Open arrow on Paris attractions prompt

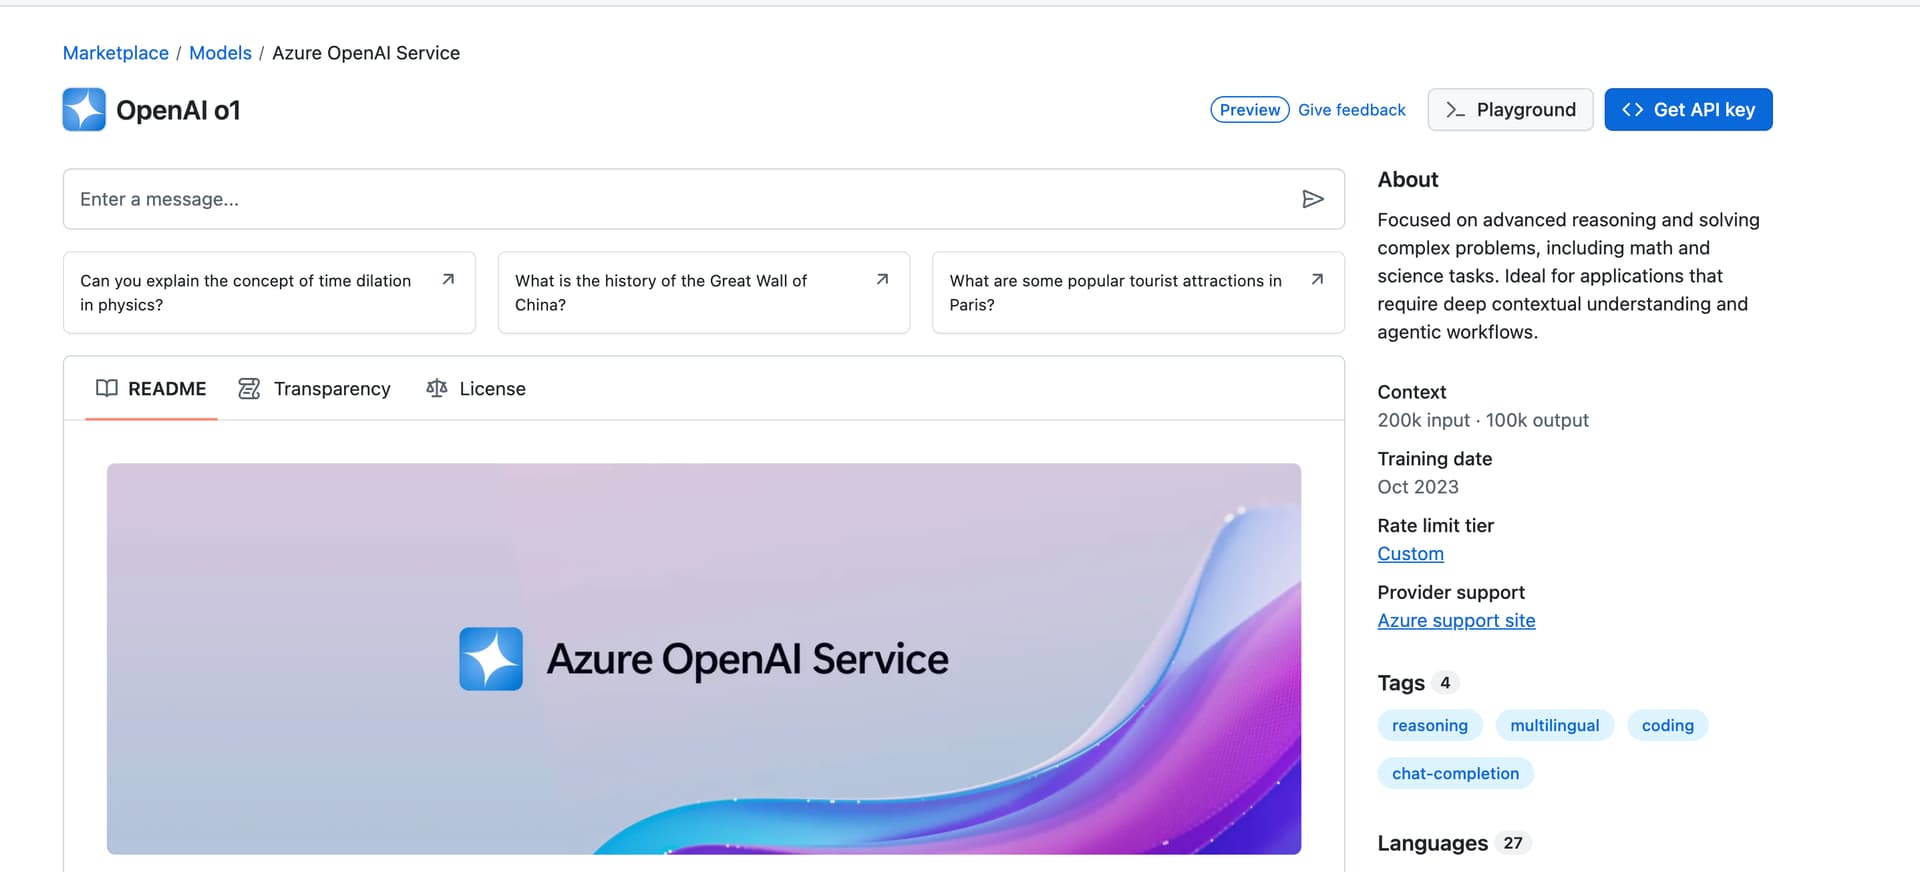point(1317,280)
